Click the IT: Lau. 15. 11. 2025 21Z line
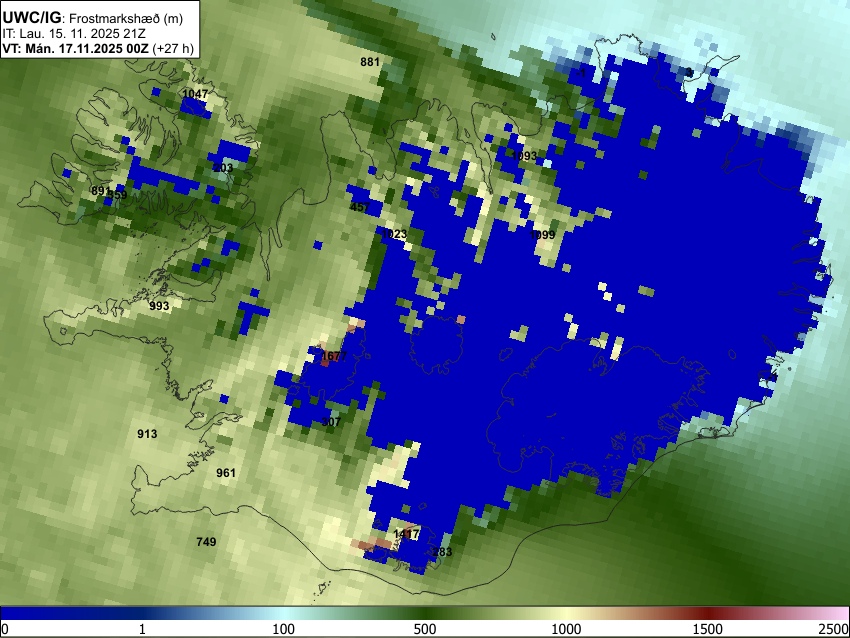 click(x=72, y=34)
